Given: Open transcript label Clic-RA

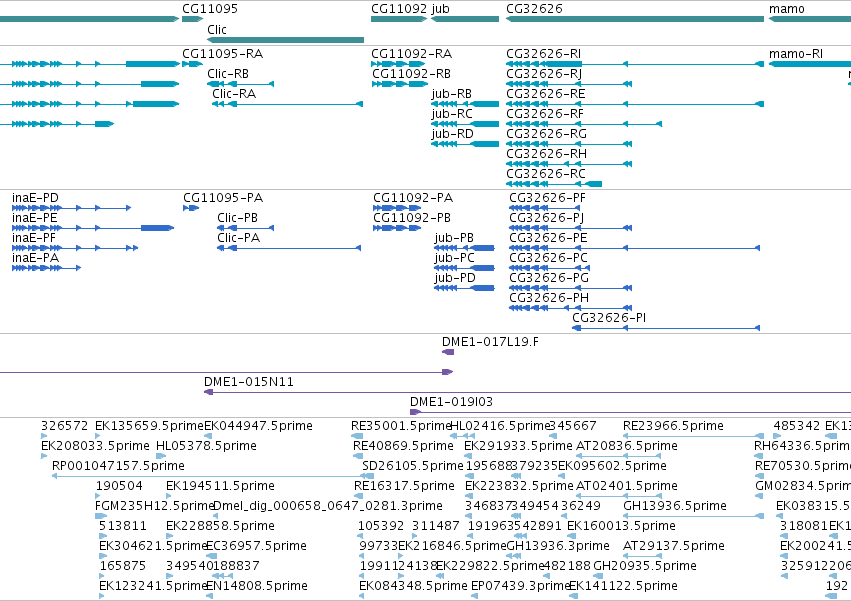Looking at the screenshot, I should 234,94.
